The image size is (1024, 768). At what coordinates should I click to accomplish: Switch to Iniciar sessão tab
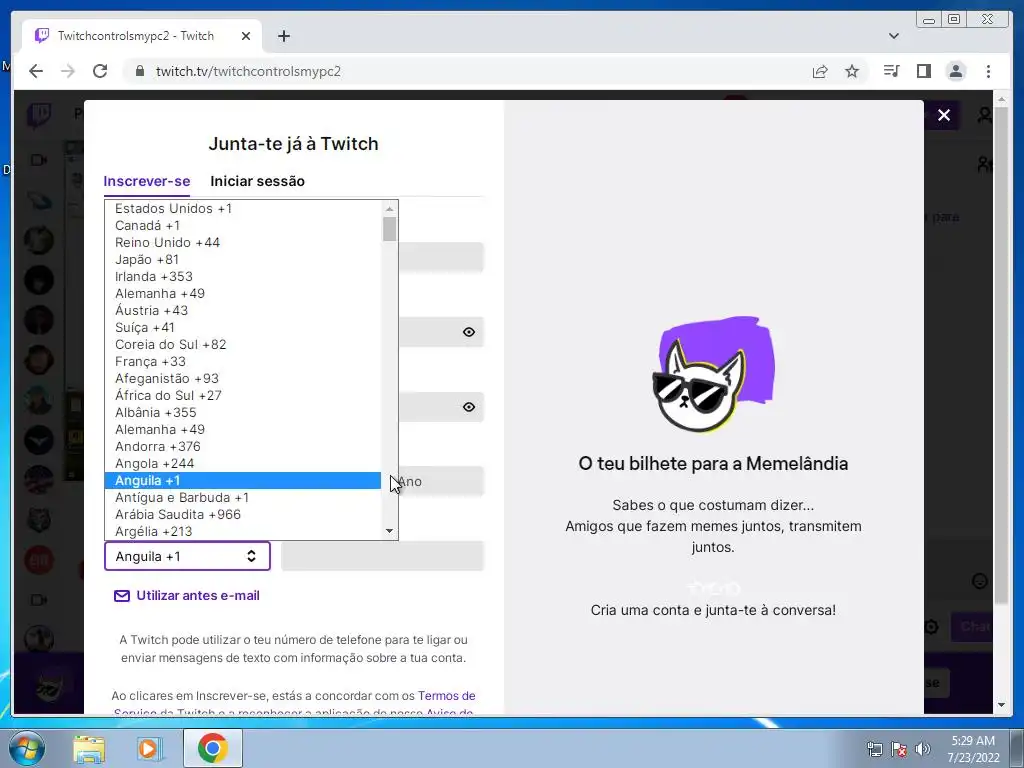[257, 181]
